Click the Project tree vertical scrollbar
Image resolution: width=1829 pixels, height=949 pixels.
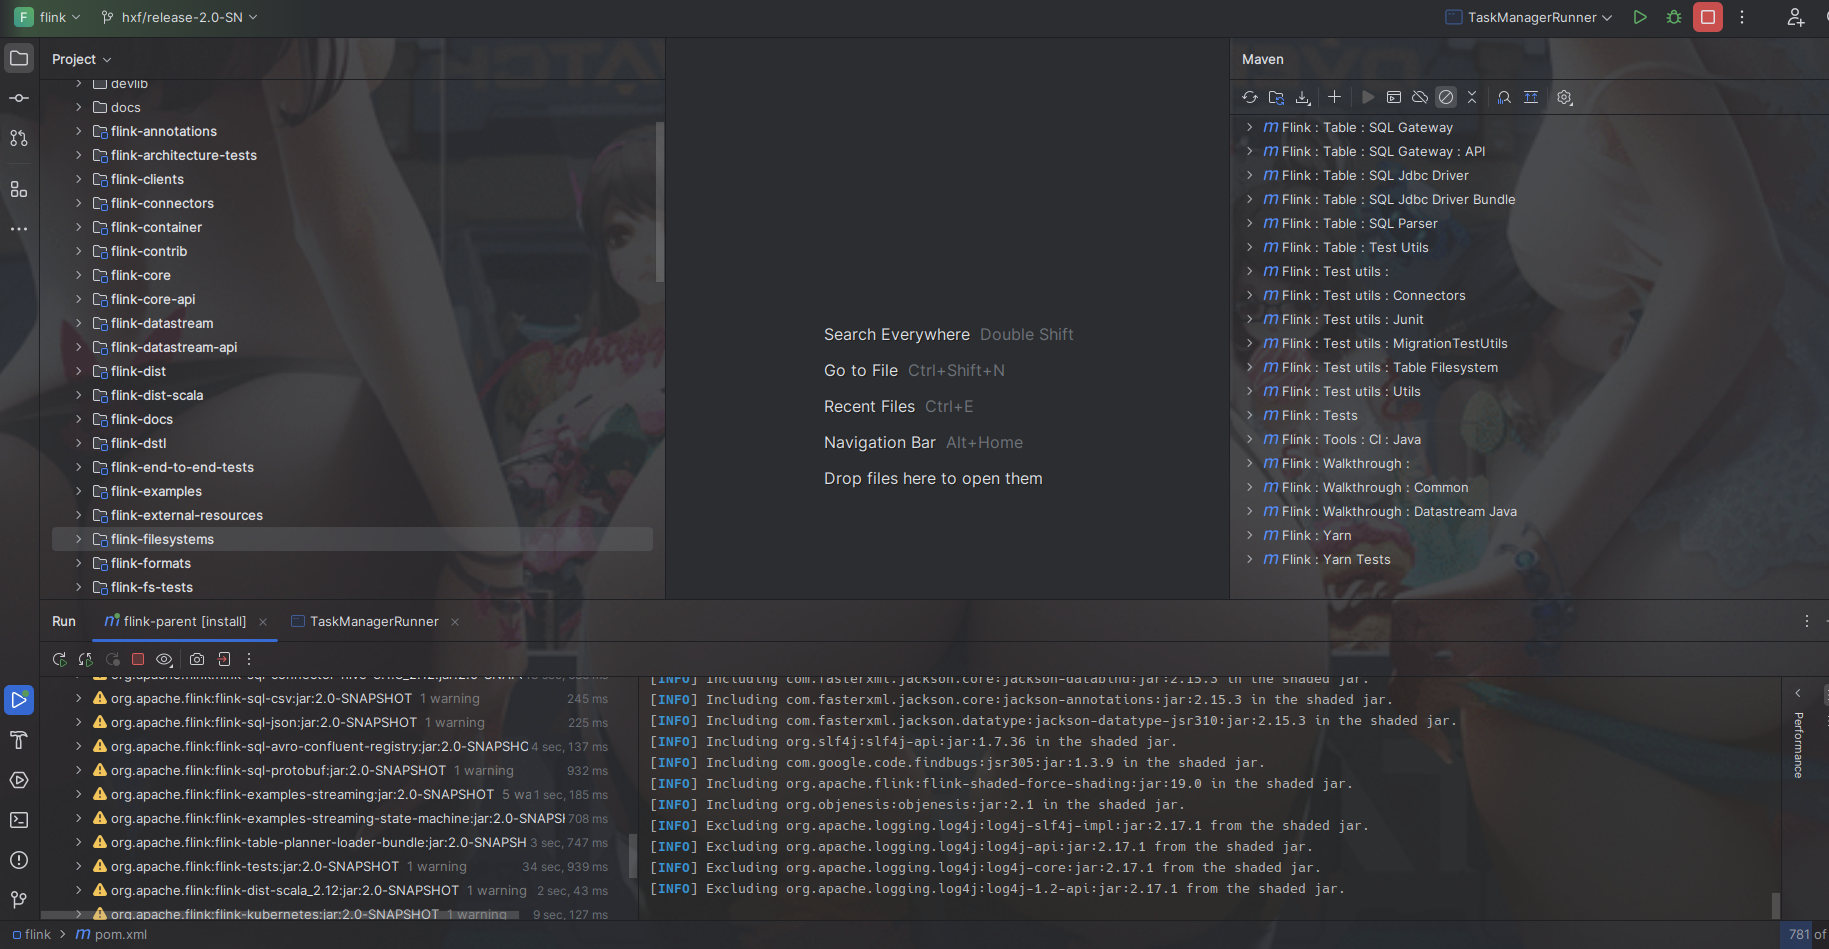coord(659,201)
